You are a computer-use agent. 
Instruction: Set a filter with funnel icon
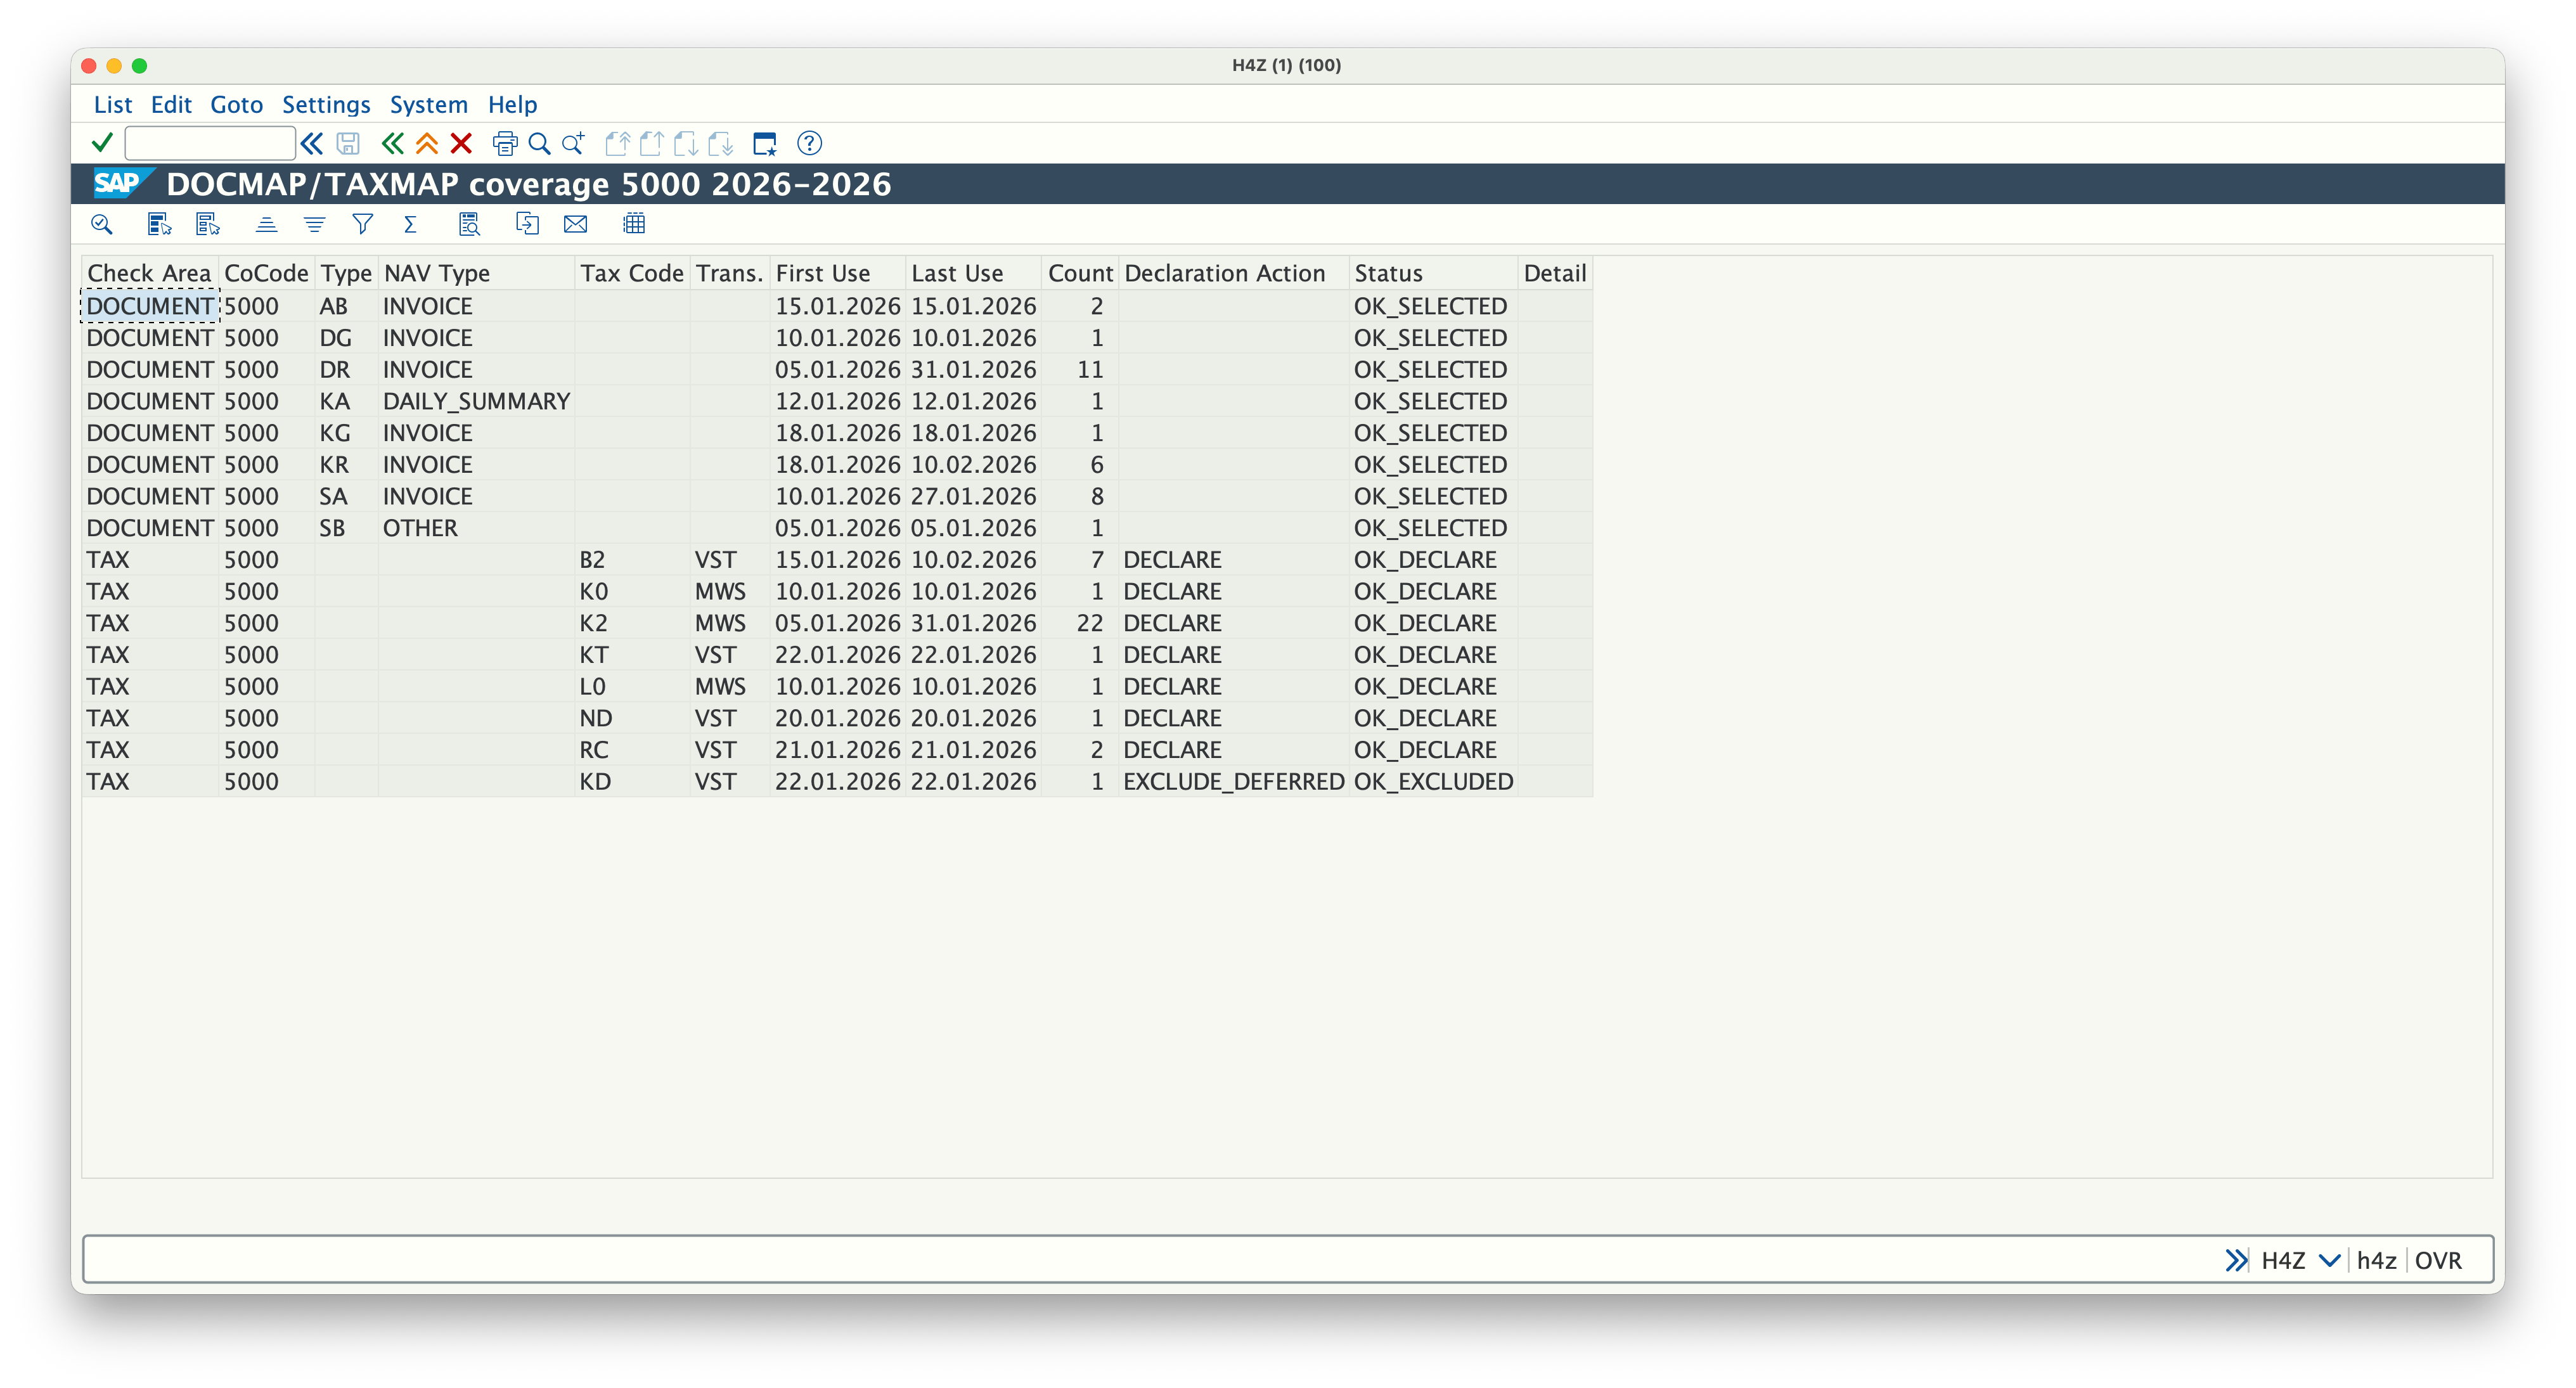click(362, 224)
